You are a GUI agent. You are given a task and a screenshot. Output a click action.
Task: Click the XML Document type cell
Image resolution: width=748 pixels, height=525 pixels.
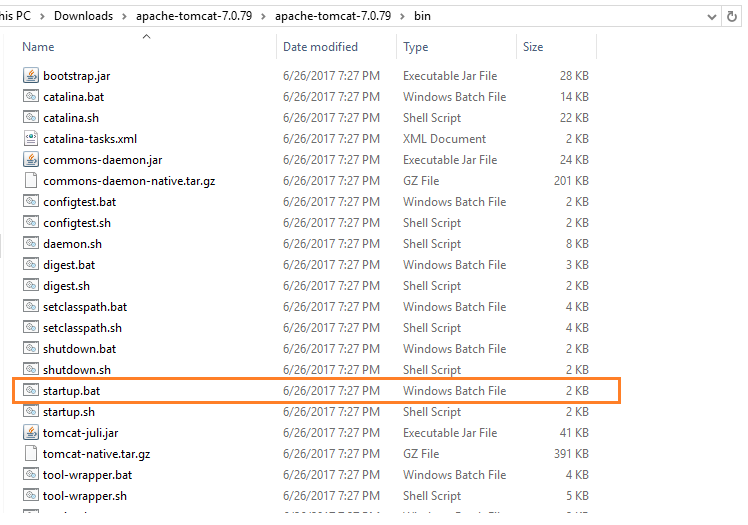pyautogui.click(x=444, y=139)
